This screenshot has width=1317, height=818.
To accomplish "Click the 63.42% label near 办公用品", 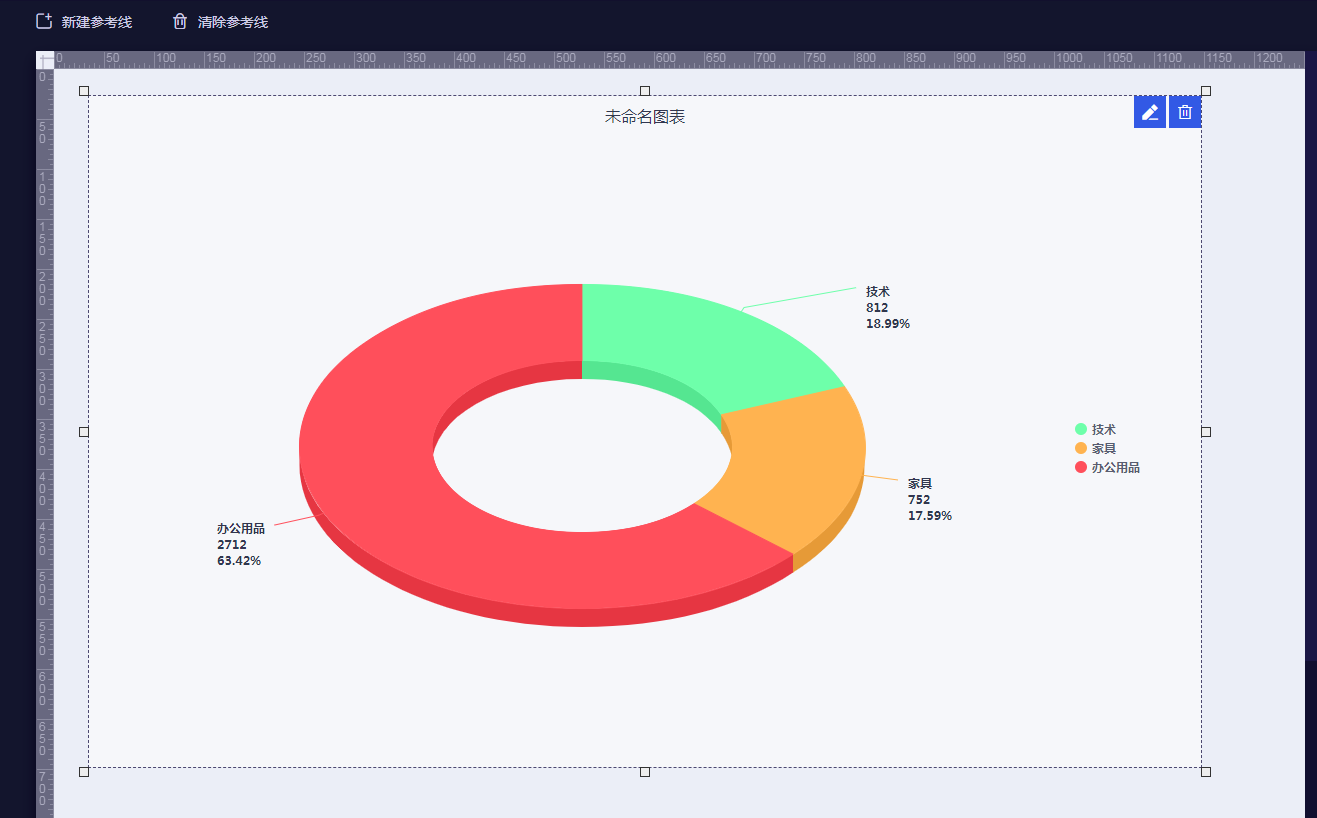I will [240, 560].
